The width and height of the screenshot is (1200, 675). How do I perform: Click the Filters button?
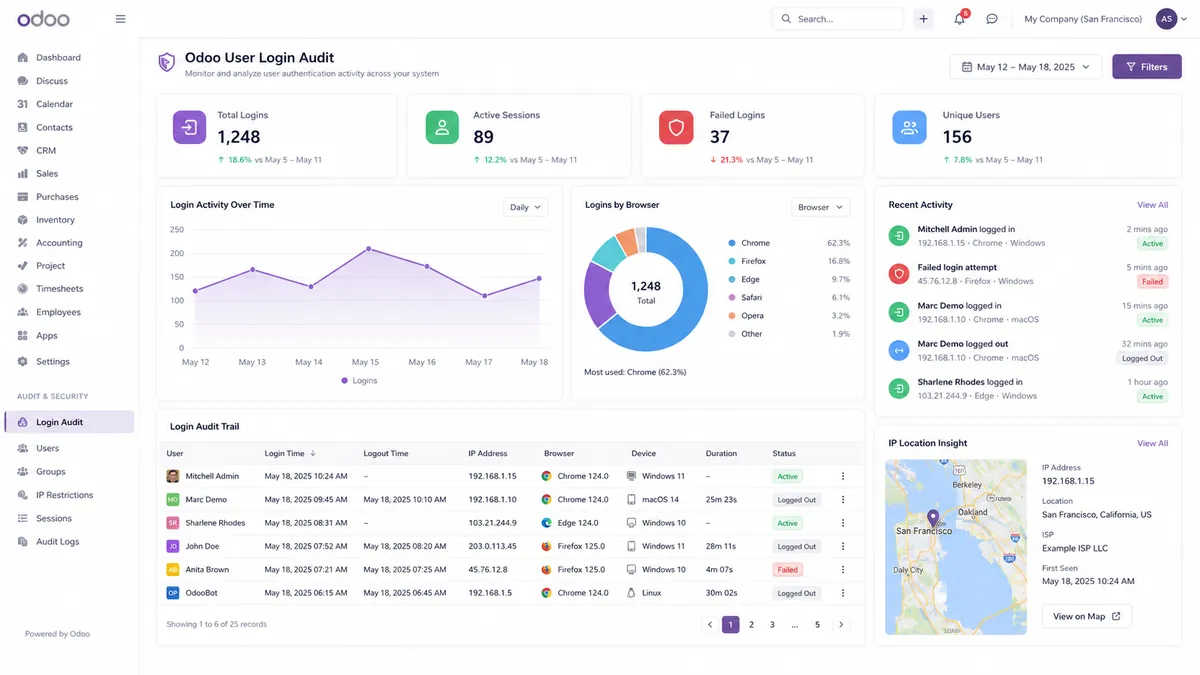(x=1147, y=67)
